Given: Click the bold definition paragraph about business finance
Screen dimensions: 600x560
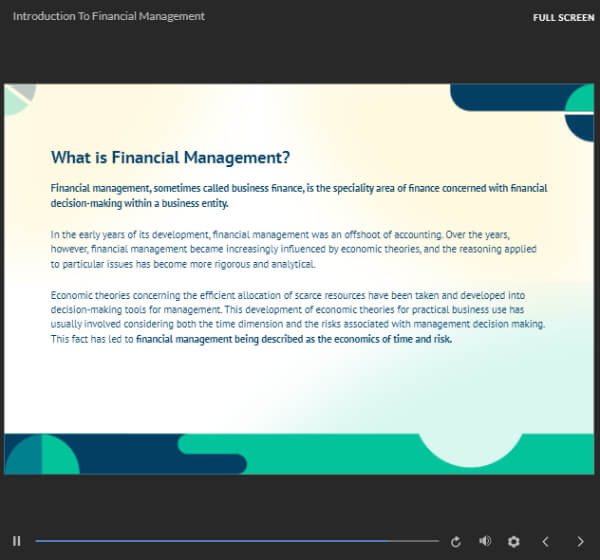Looking at the screenshot, I should 298,195.
